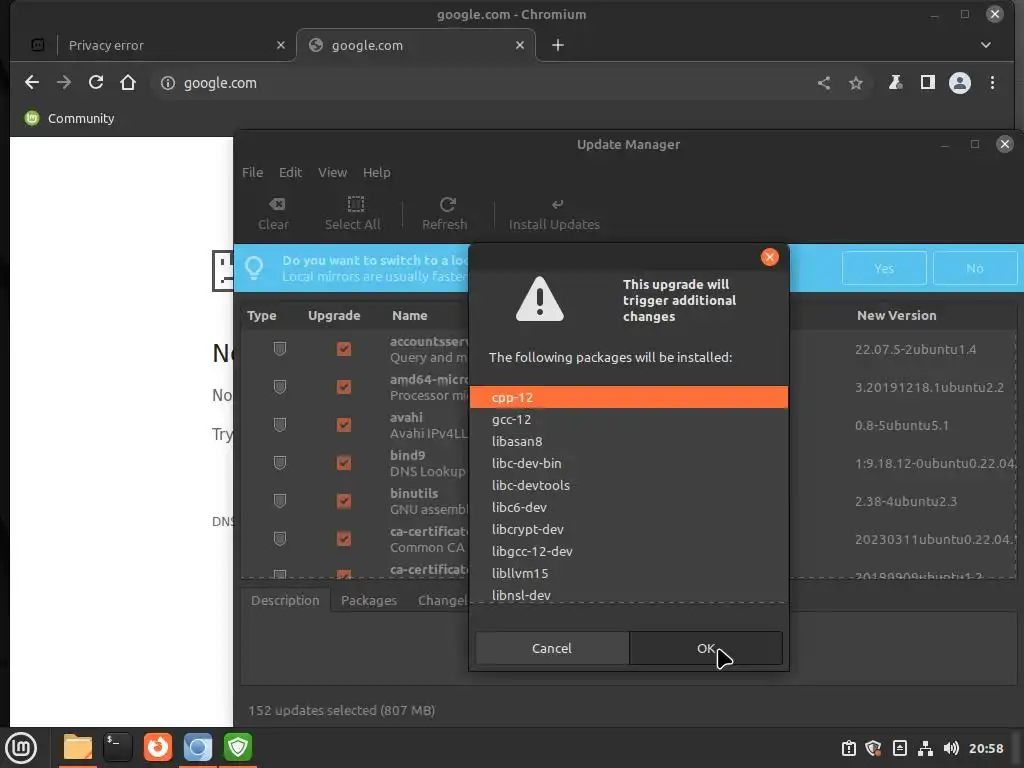Sort by the New Version column header
This screenshot has width=1024, height=768.
point(897,315)
